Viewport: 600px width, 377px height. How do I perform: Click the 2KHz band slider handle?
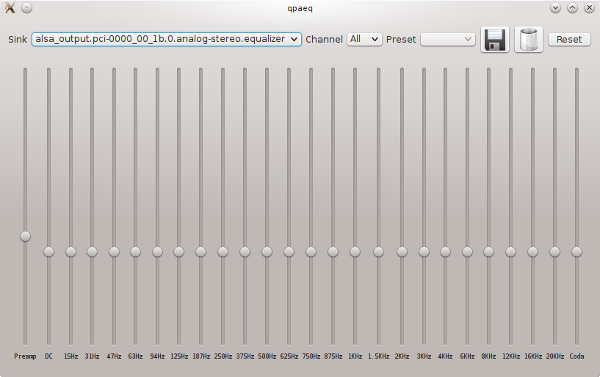point(402,252)
